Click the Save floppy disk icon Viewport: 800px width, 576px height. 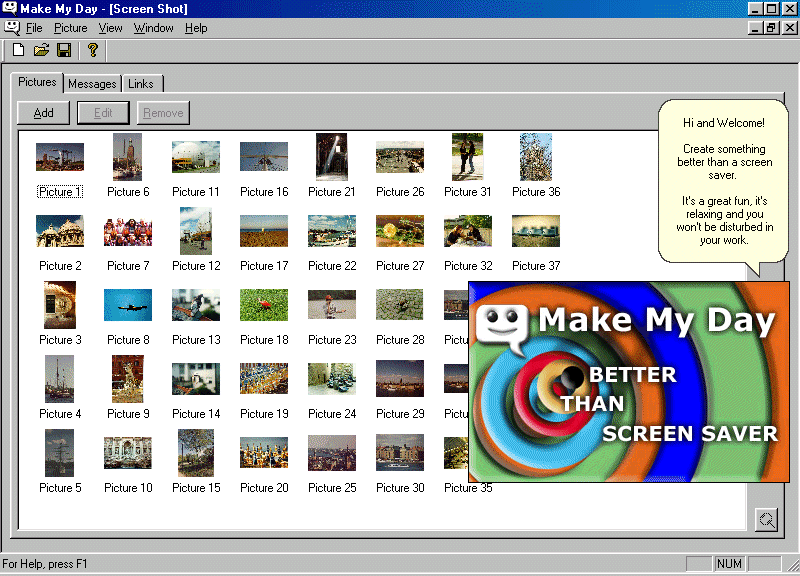coord(64,50)
